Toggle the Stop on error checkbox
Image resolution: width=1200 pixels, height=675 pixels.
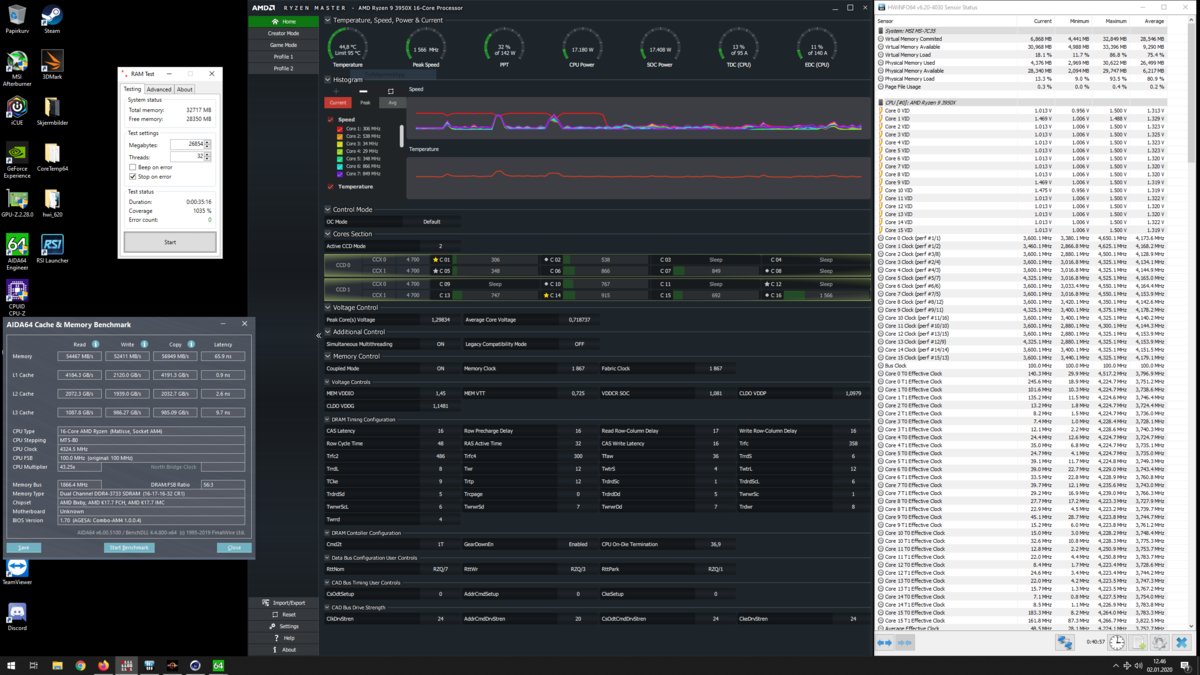coord(133,177)
